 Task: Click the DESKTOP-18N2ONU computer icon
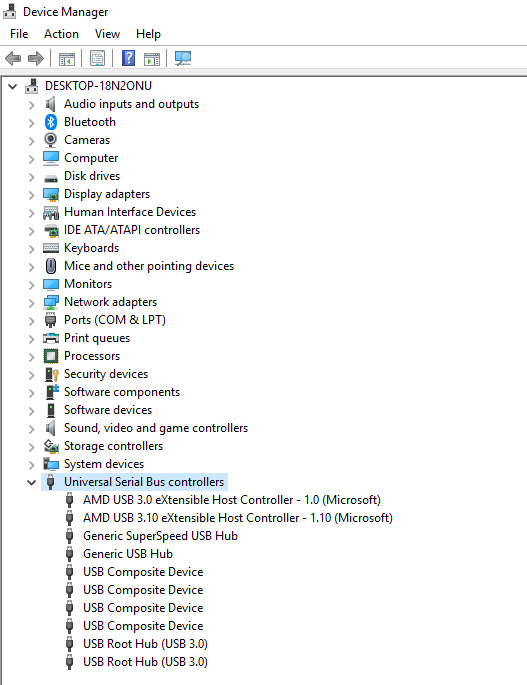[31, 86]
